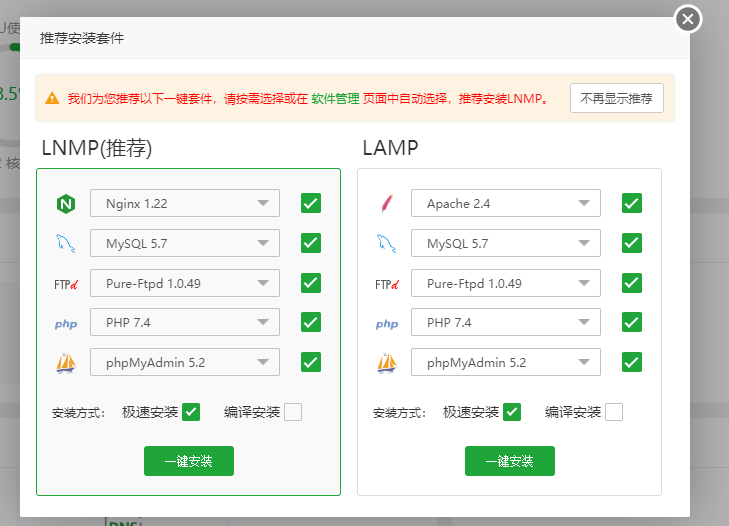Viewport: 729px width, 526px height.
Task: Open LAMP Pure-Ftpd 1.0.49 dropdown
Action: tap(506, 283)
